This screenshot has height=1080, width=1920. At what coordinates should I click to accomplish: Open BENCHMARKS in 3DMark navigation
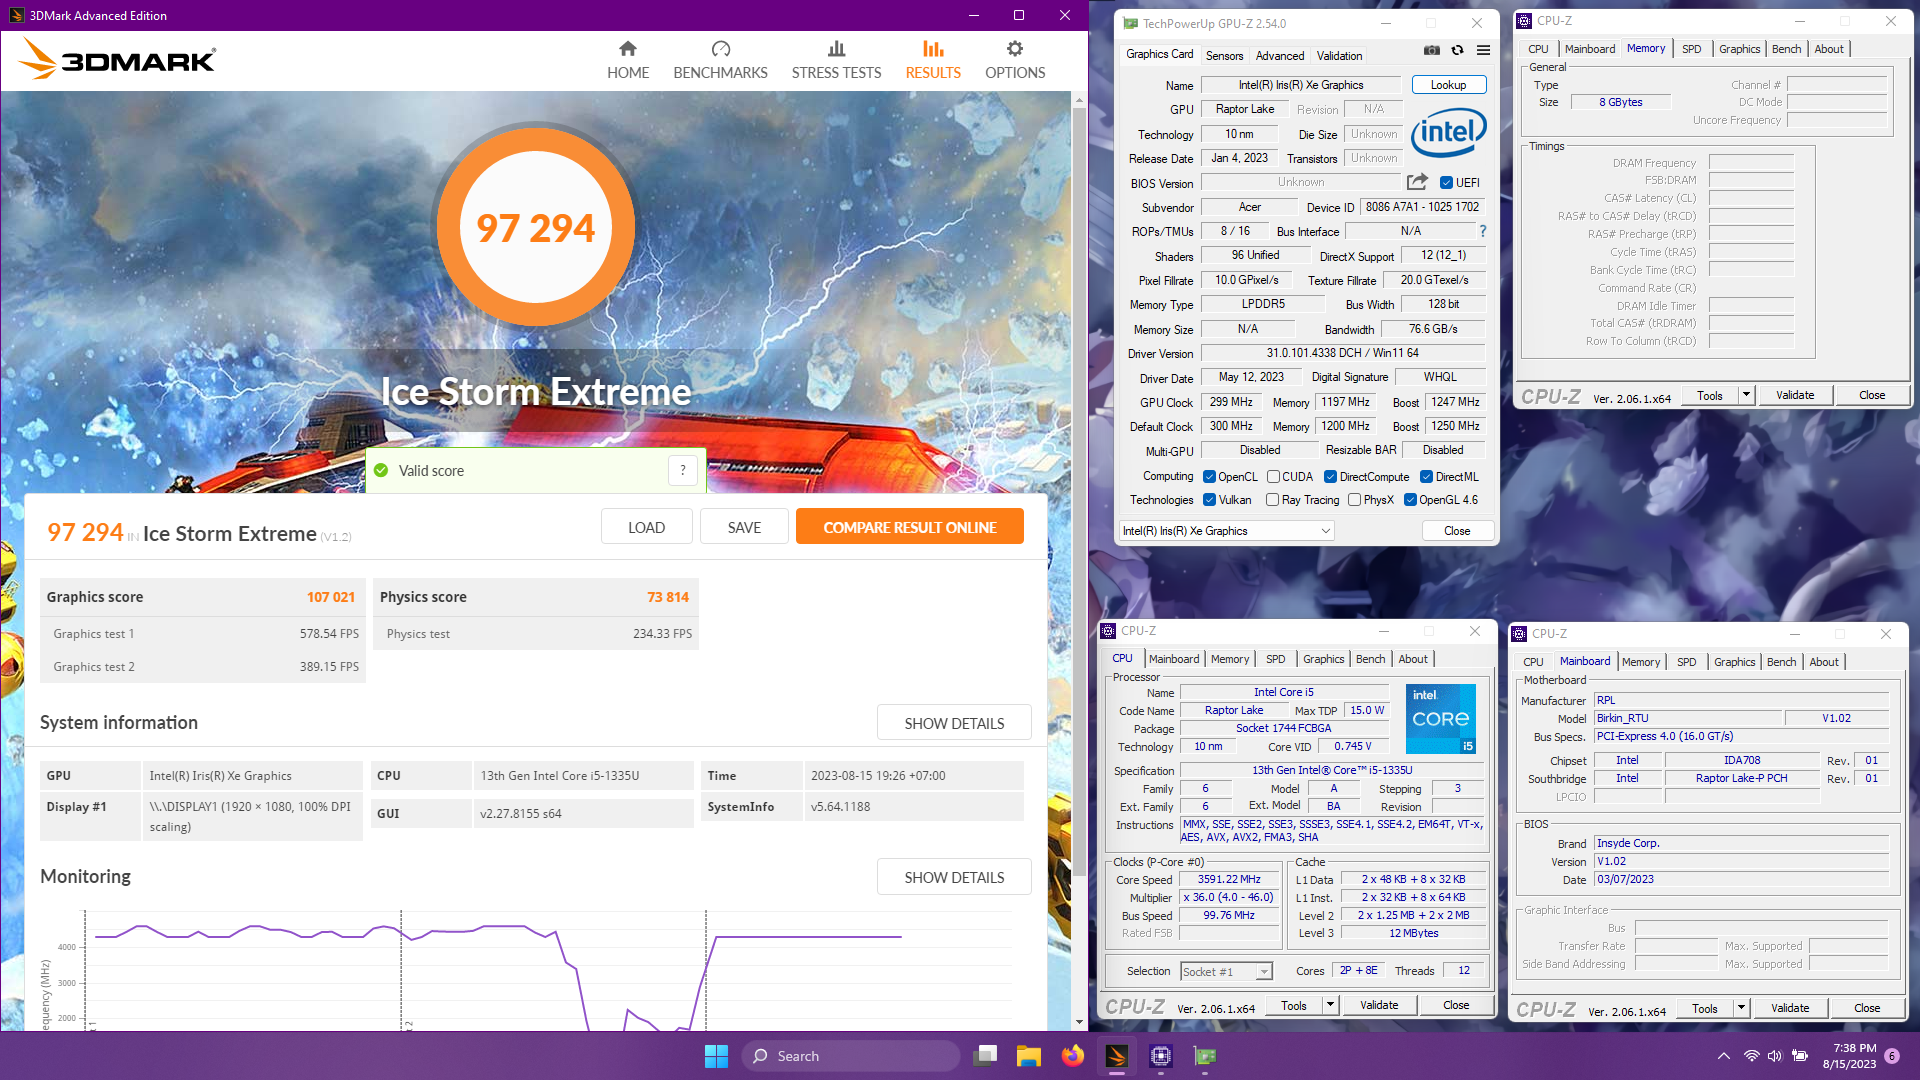tap(720, 60)
